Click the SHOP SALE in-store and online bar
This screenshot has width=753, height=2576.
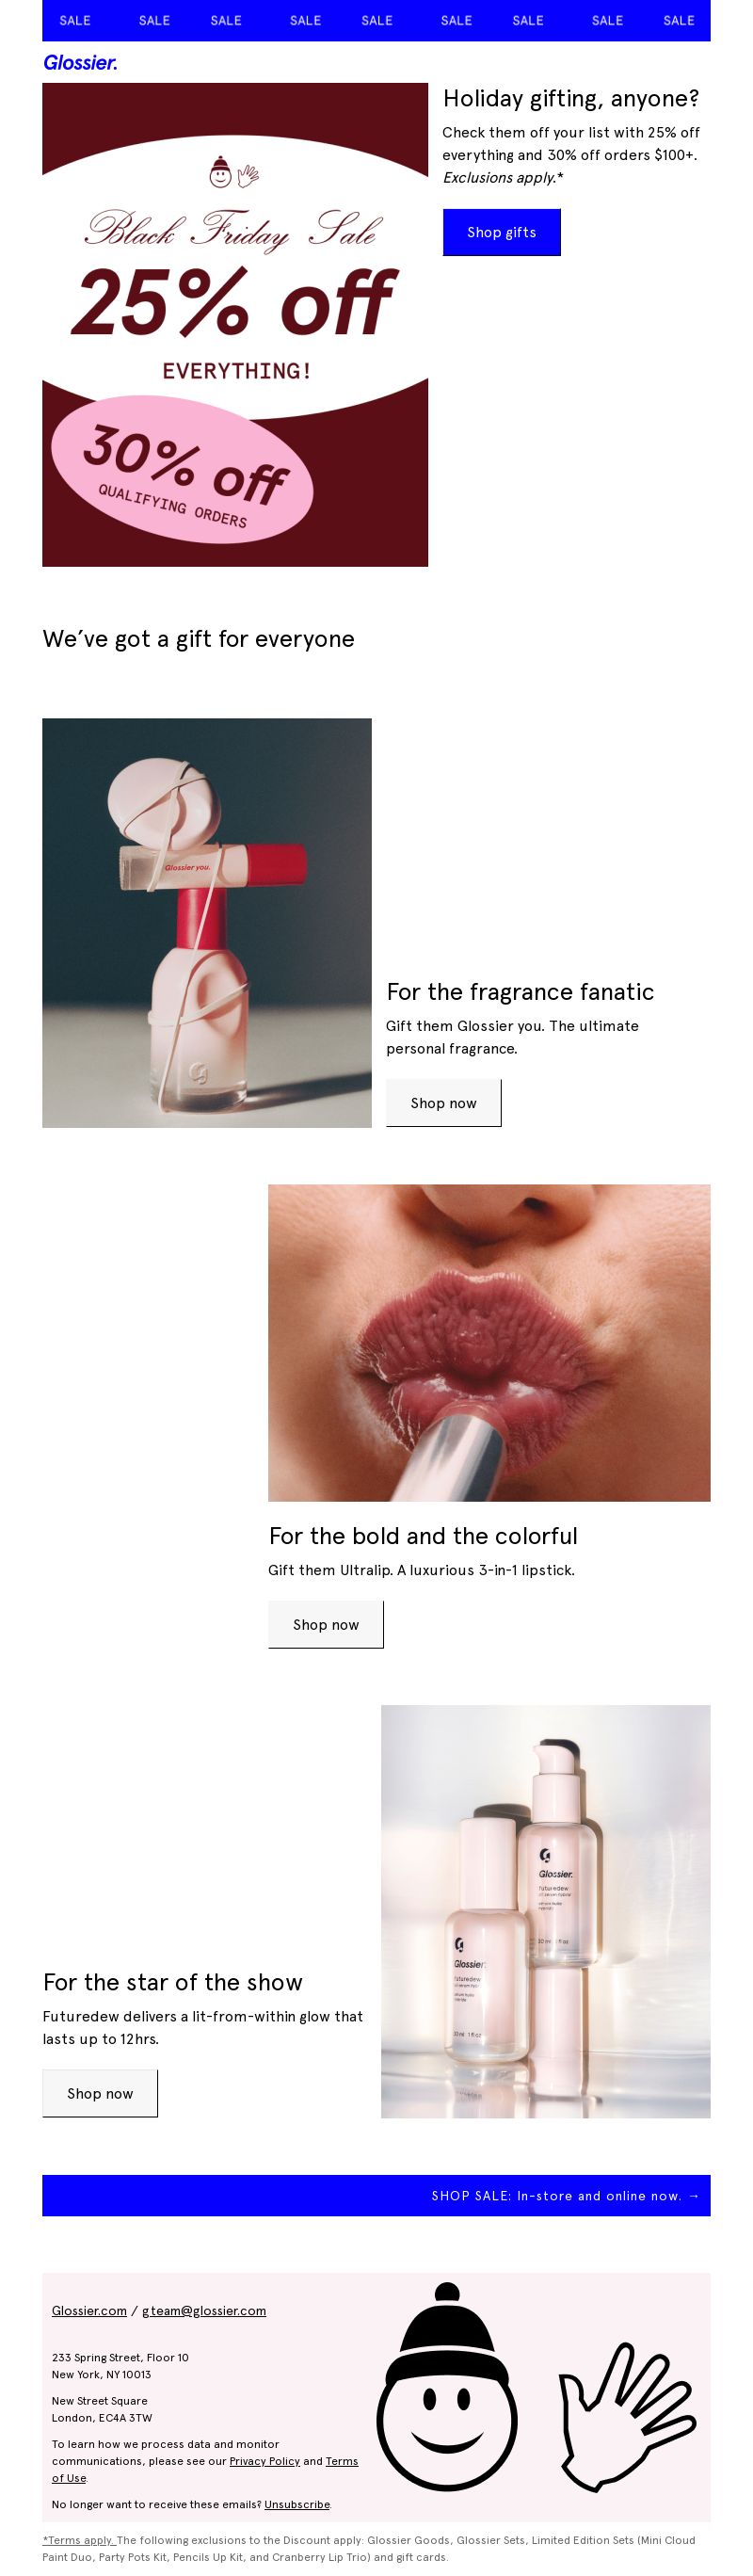376,2195
